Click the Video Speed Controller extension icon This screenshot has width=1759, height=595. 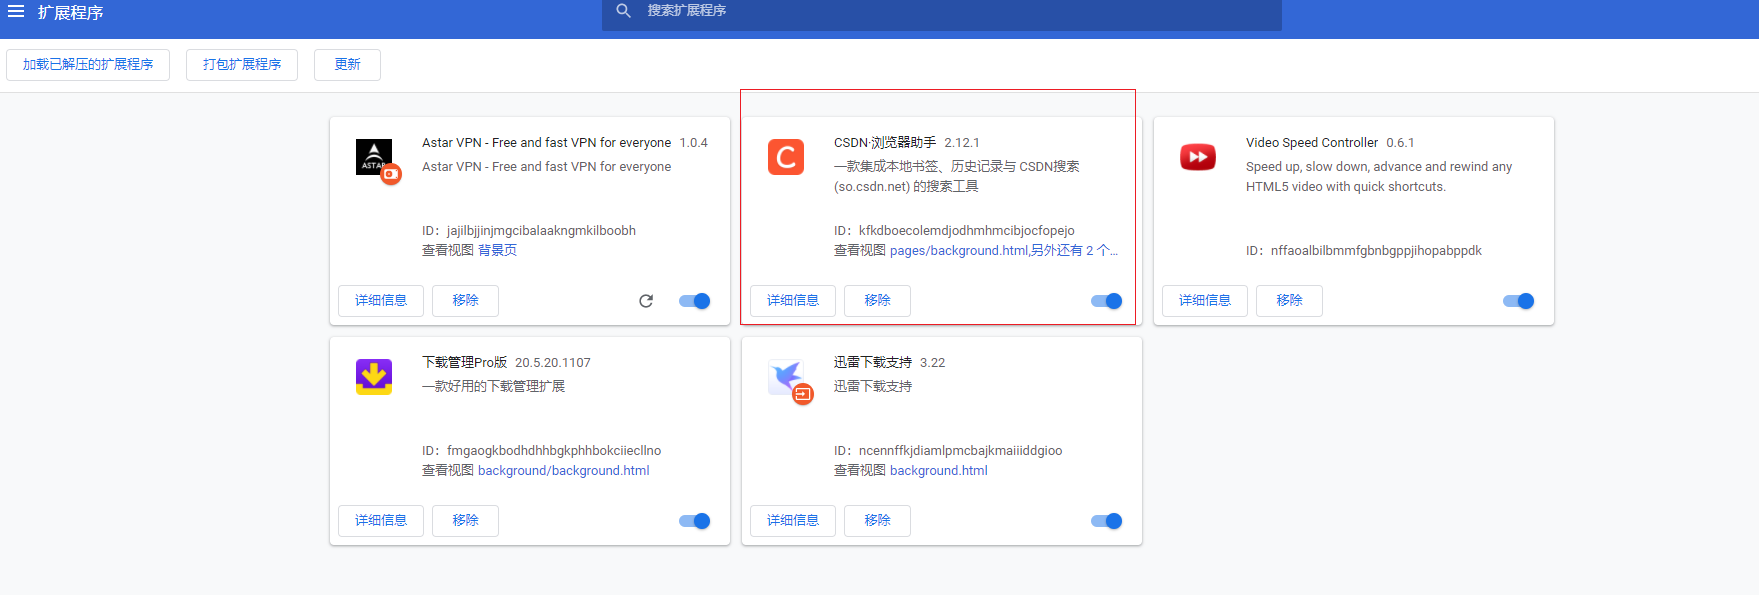pyautogui.click(x=1198, y=157)
